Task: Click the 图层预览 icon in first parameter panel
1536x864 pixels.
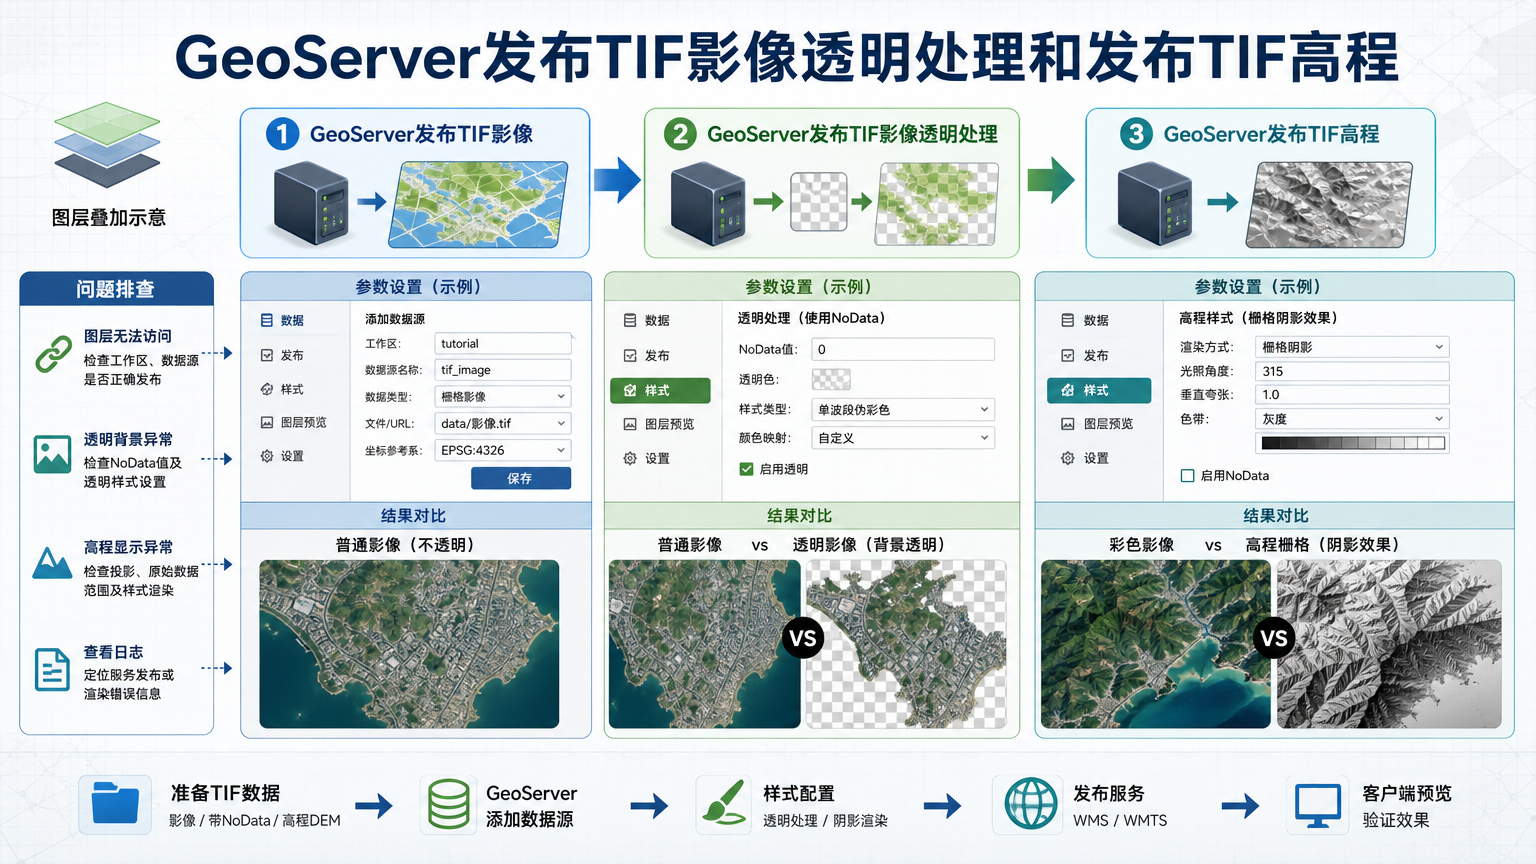Action: [267, 422]
